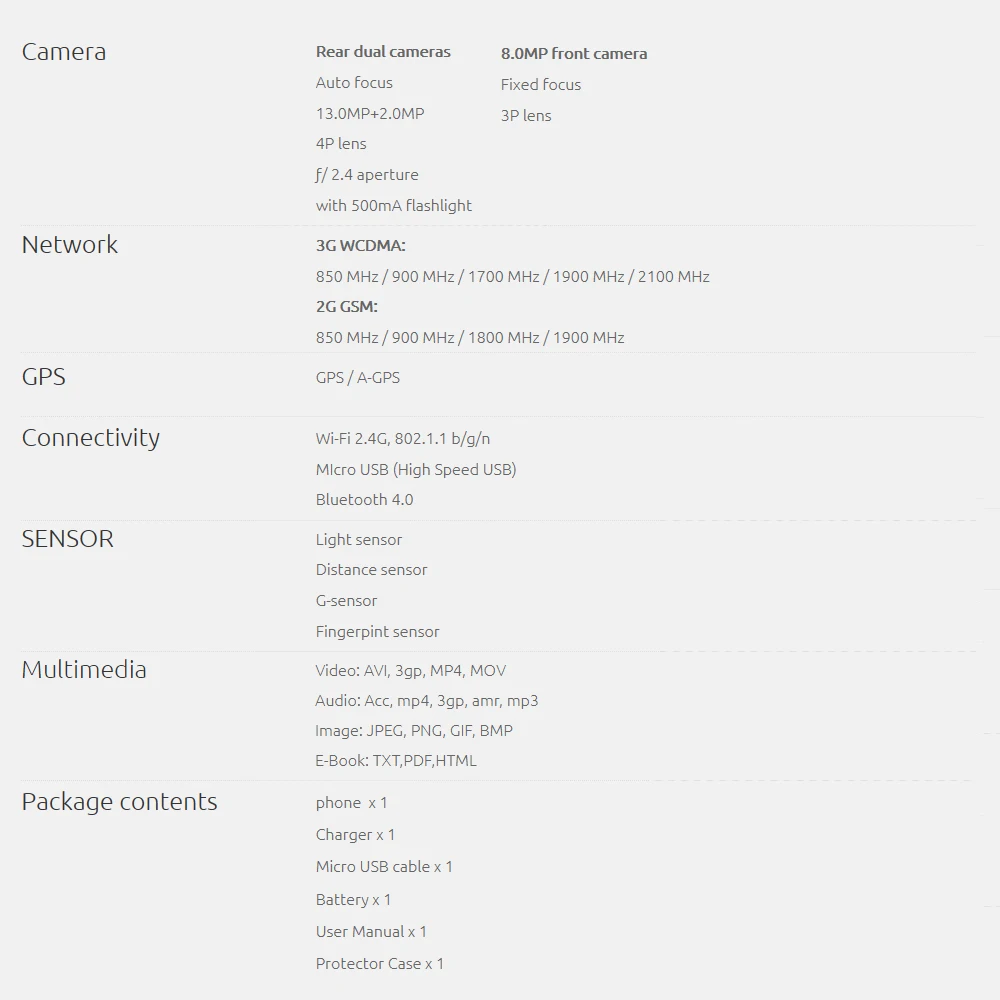The width and height of the screenshot is (1000, 1000).
Task: Click the Camera section heading
Action: 64,52
